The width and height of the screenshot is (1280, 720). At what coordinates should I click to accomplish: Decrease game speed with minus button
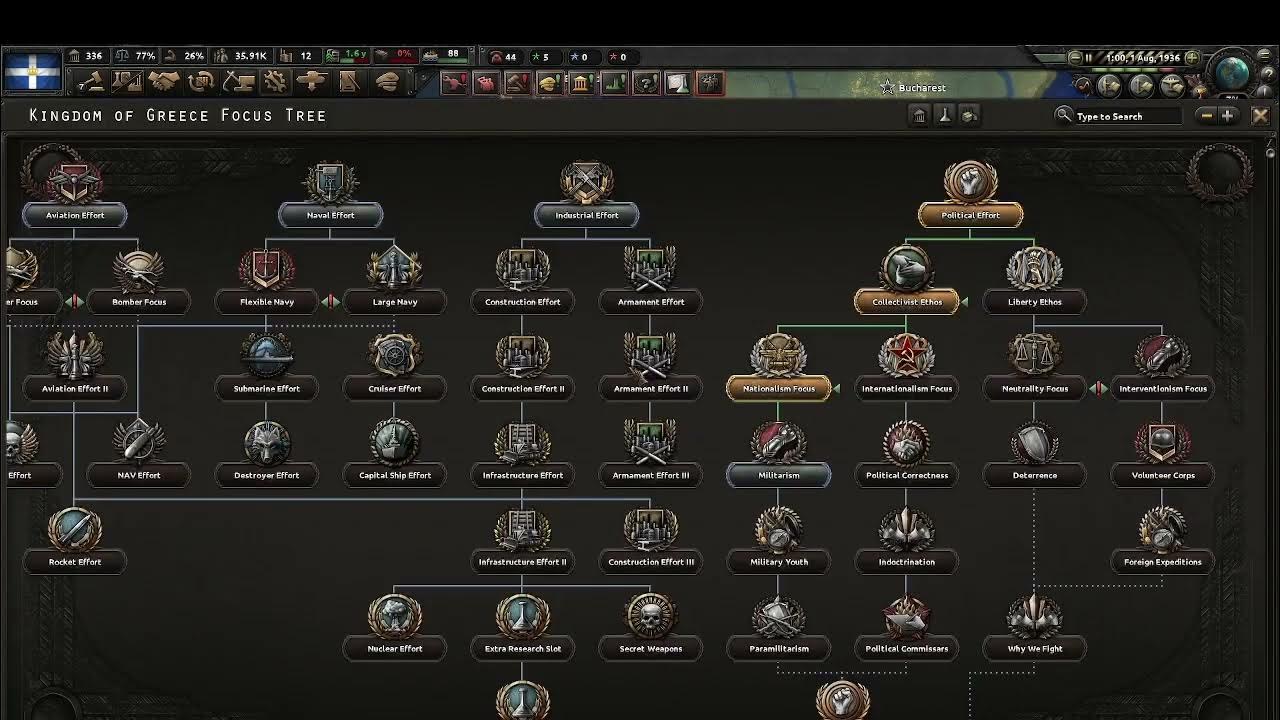click(1076, 58)
